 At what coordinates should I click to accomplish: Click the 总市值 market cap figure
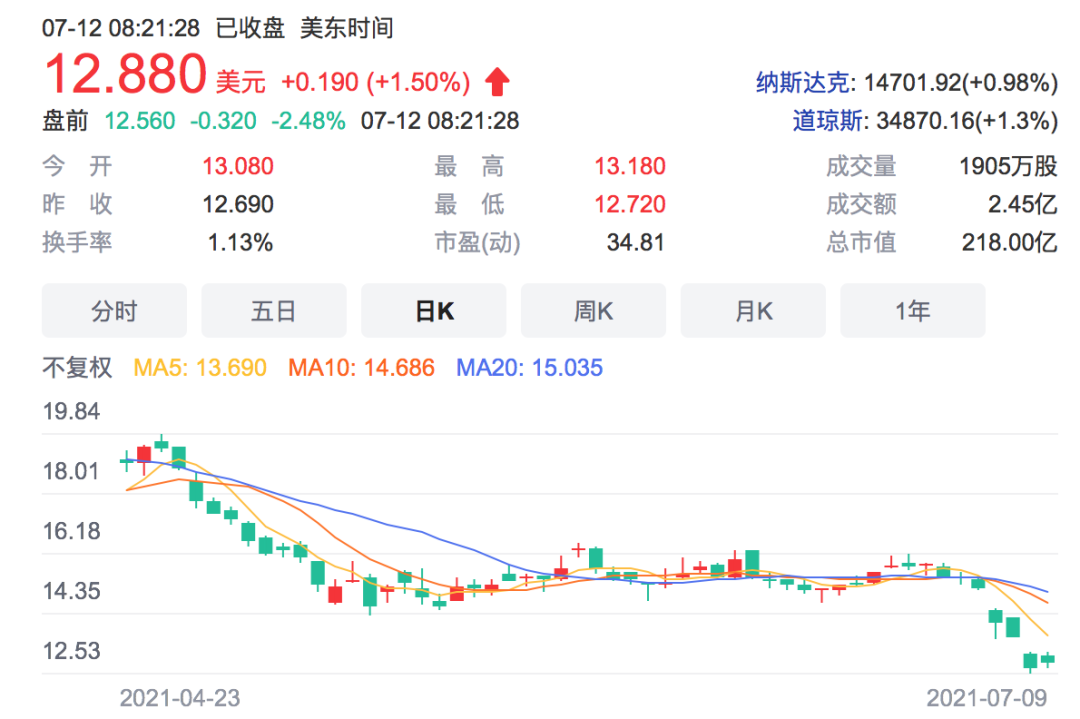click(x=1007, y=242)
